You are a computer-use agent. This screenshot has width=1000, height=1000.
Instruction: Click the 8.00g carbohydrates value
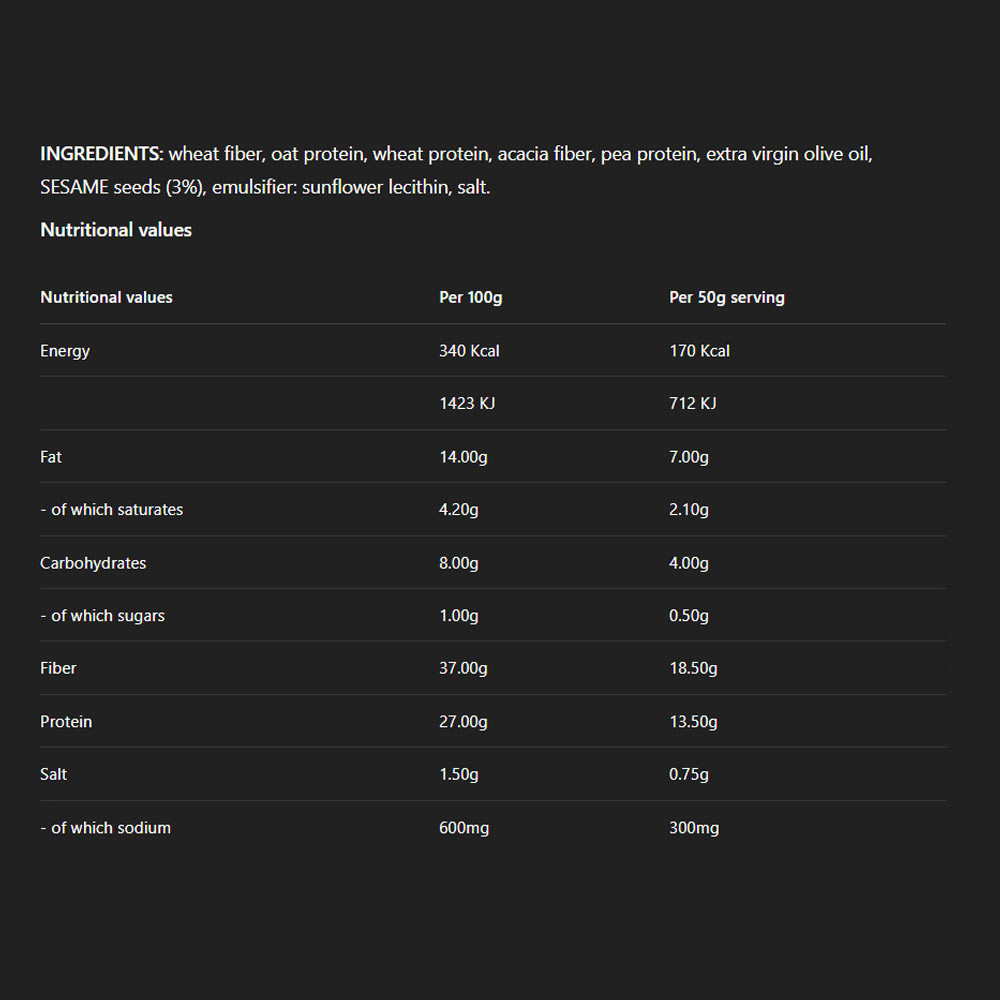[459, 563]
